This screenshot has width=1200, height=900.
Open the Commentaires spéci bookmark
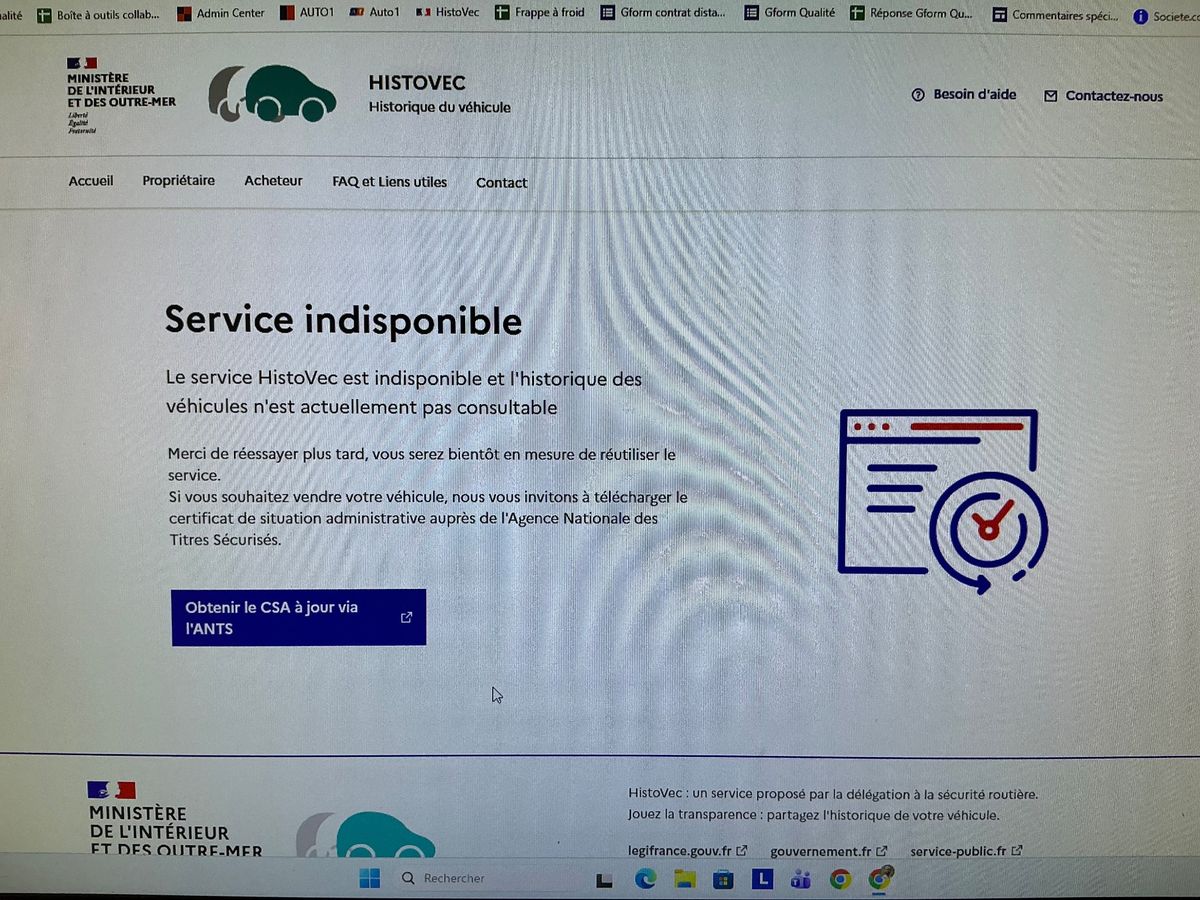1055,15
